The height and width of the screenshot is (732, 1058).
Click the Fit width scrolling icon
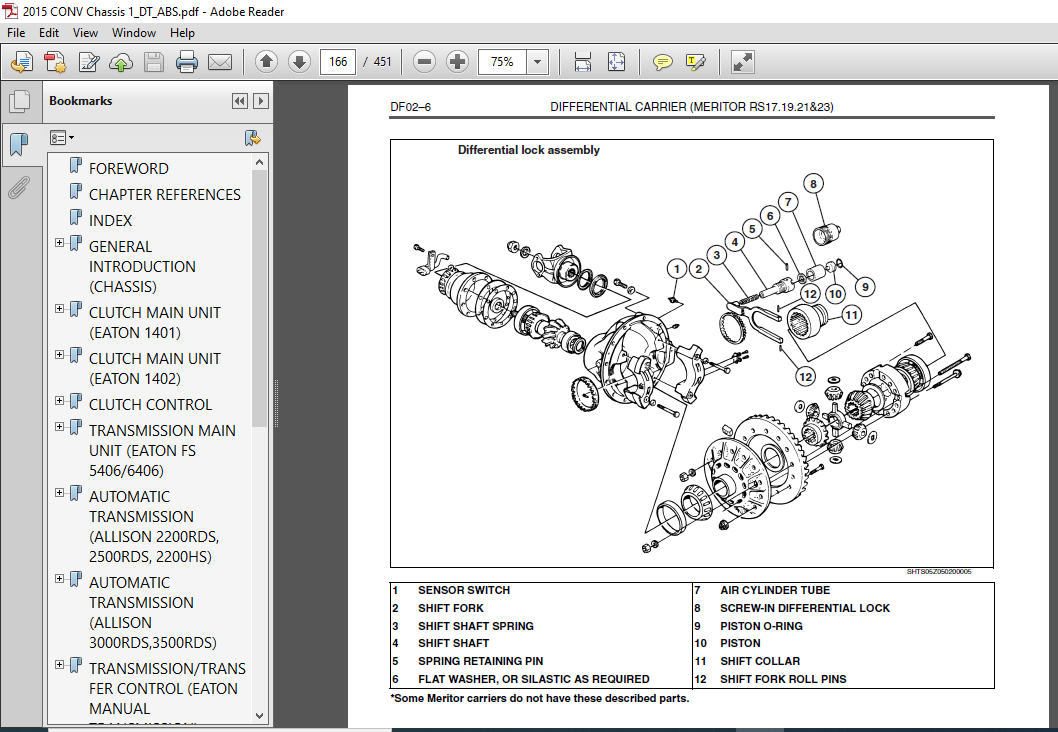tap(582, 62)
